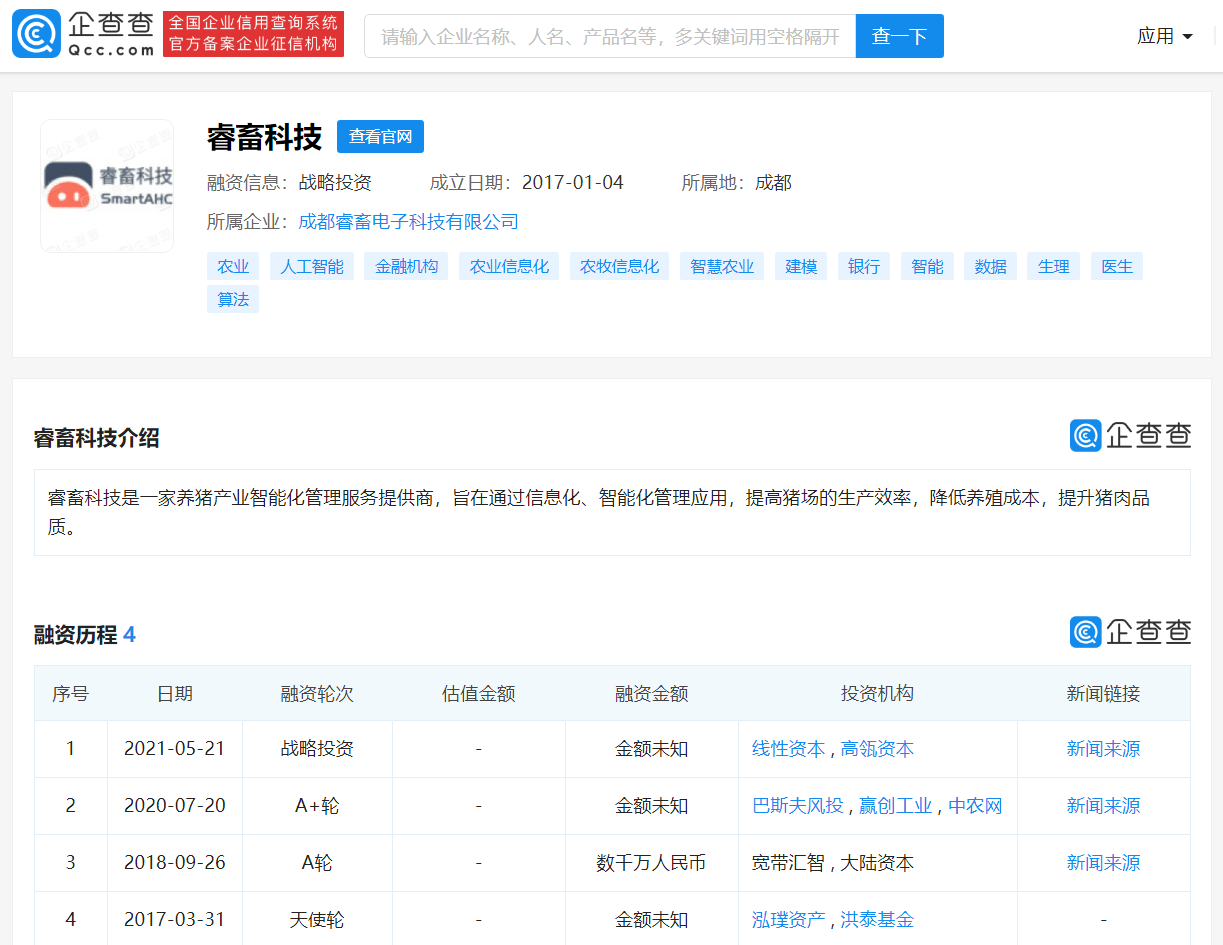Open investor 巴斯夫风投 link
The width and height of the screenshot is (1223, 945).
click(798, 806)
